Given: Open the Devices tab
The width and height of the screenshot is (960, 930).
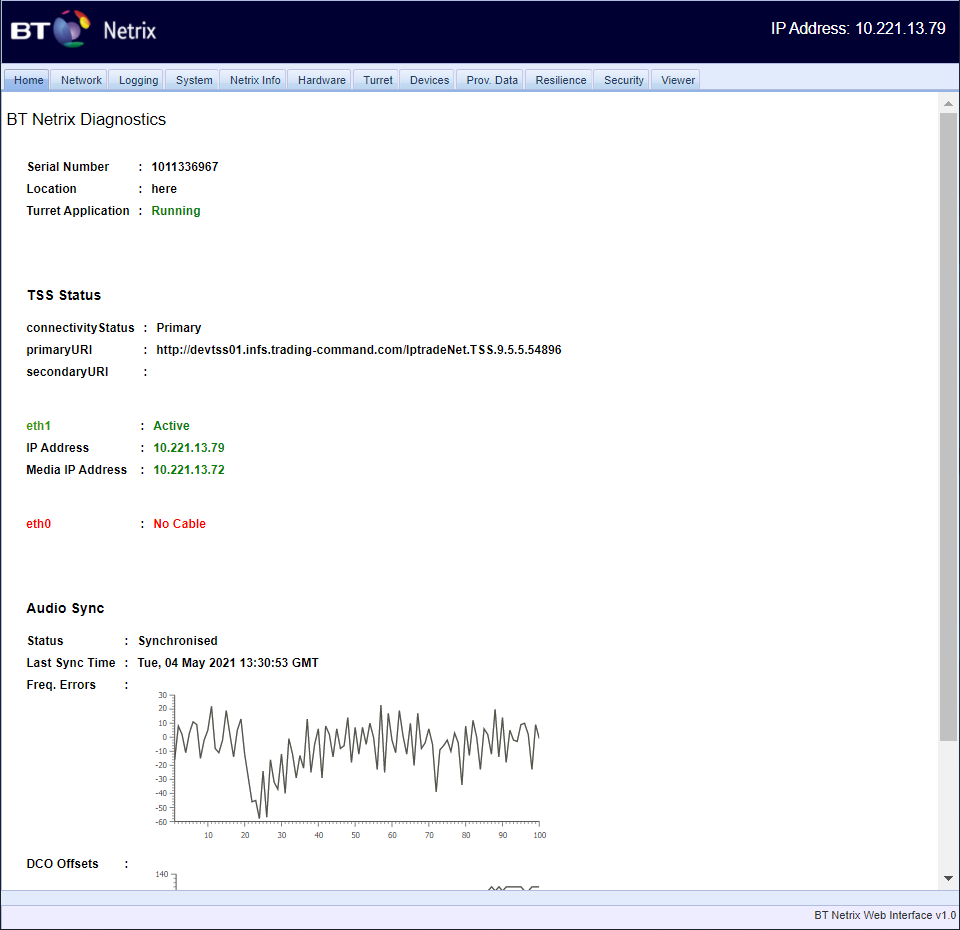Looking at the screenshot, I should click(x=429, y=80).
